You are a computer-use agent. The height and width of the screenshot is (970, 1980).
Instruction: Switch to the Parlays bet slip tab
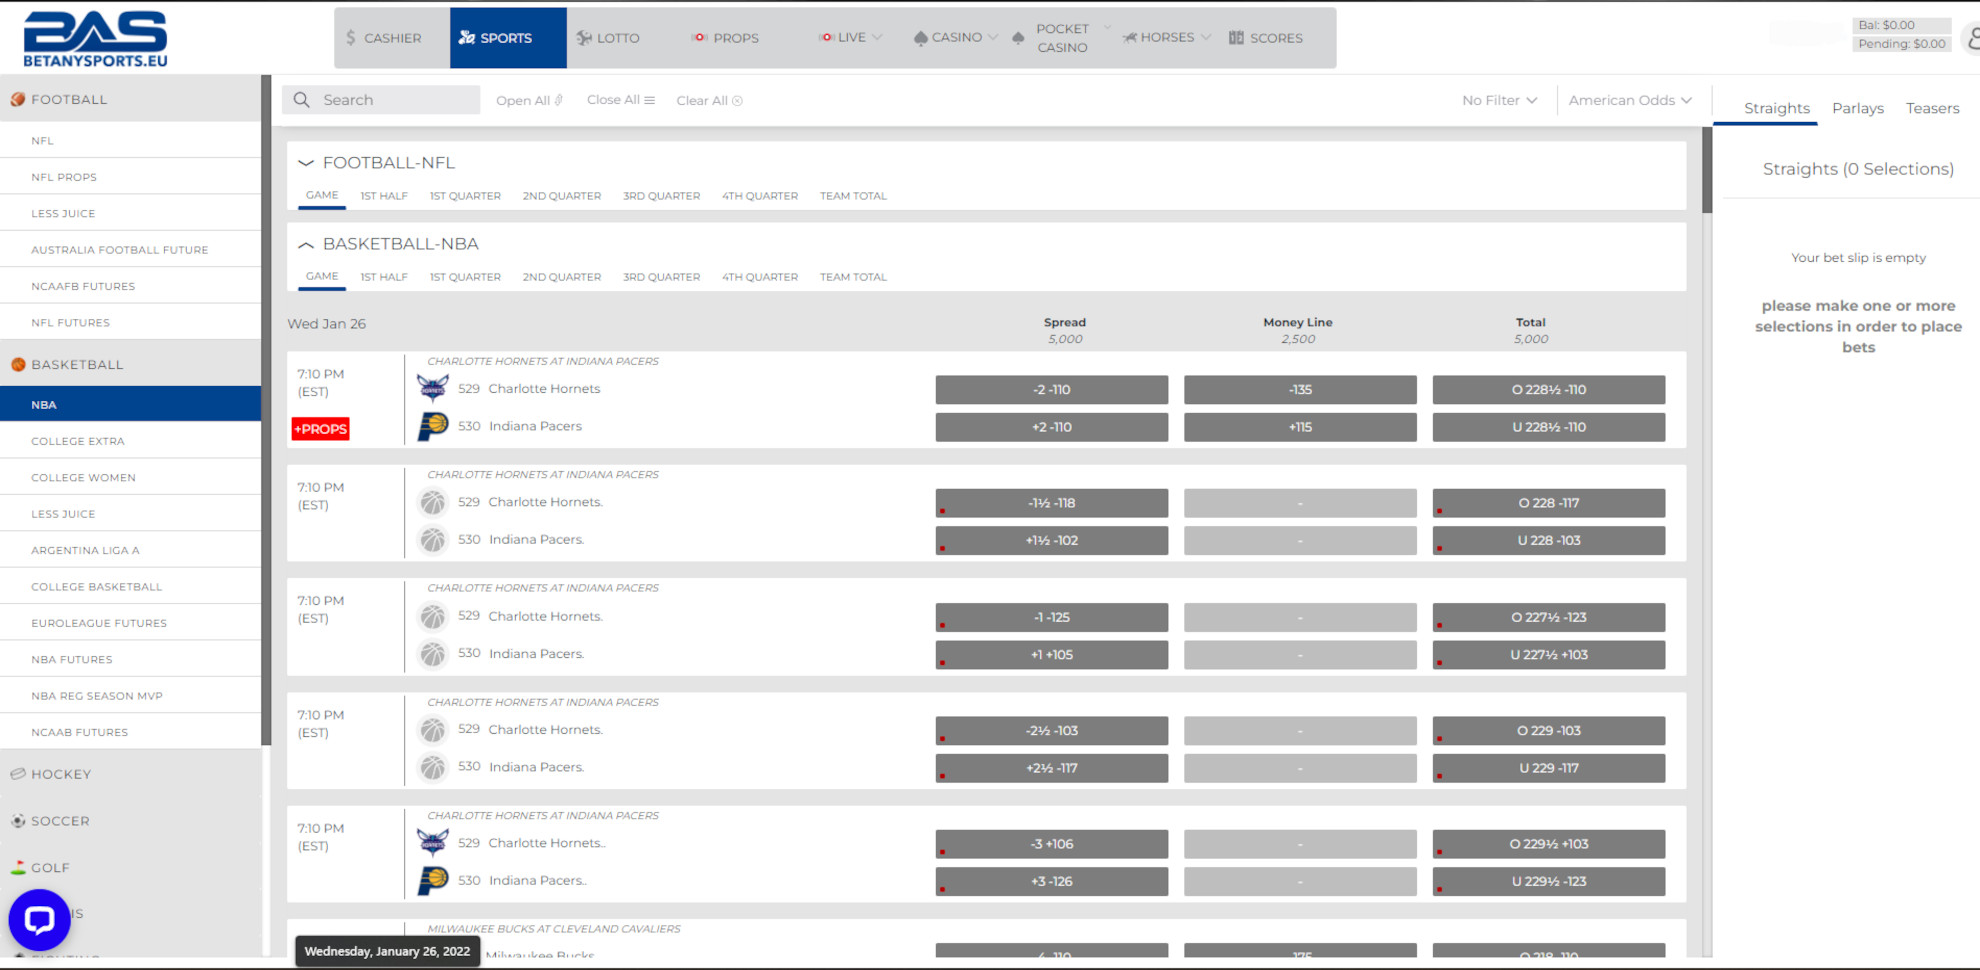[x=1857, y=108]
